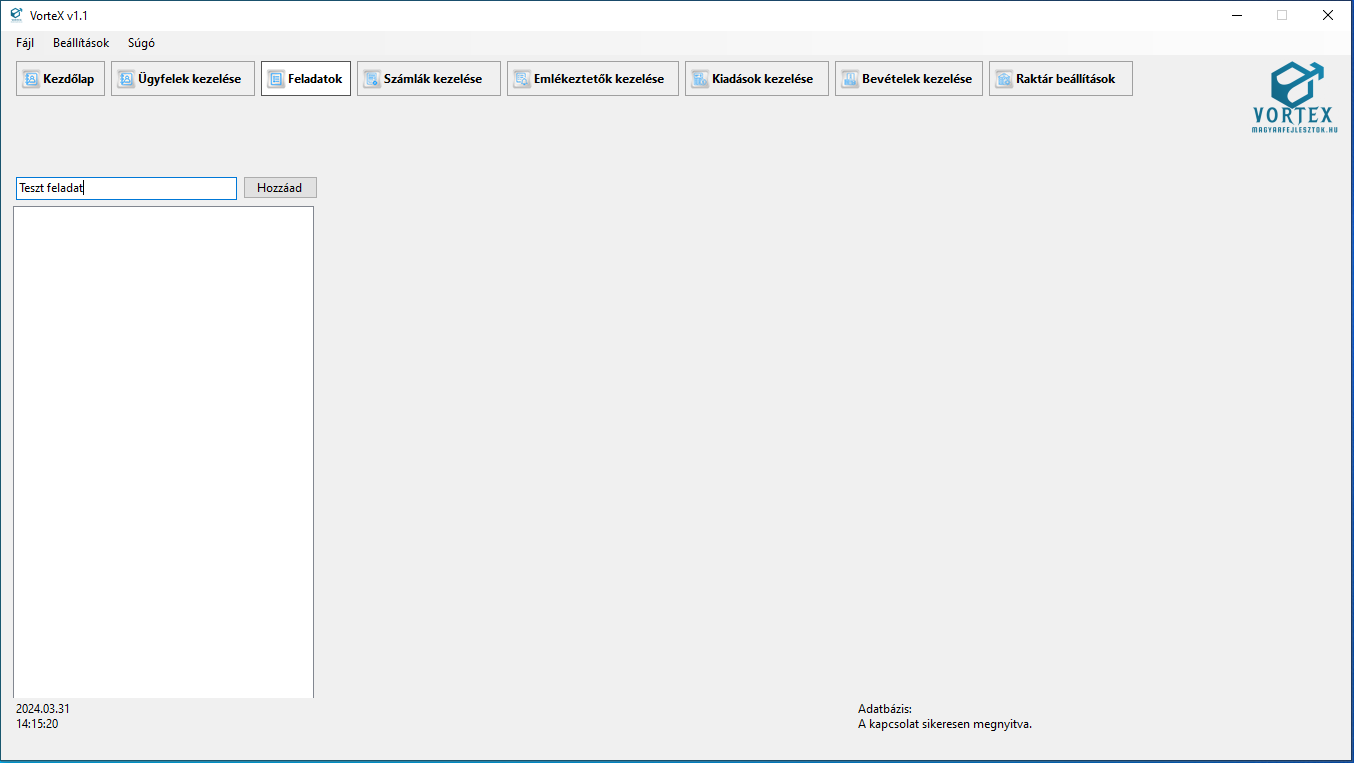
Task: Click the Számlák kezelése button label
Action: [x=433, y=79]
